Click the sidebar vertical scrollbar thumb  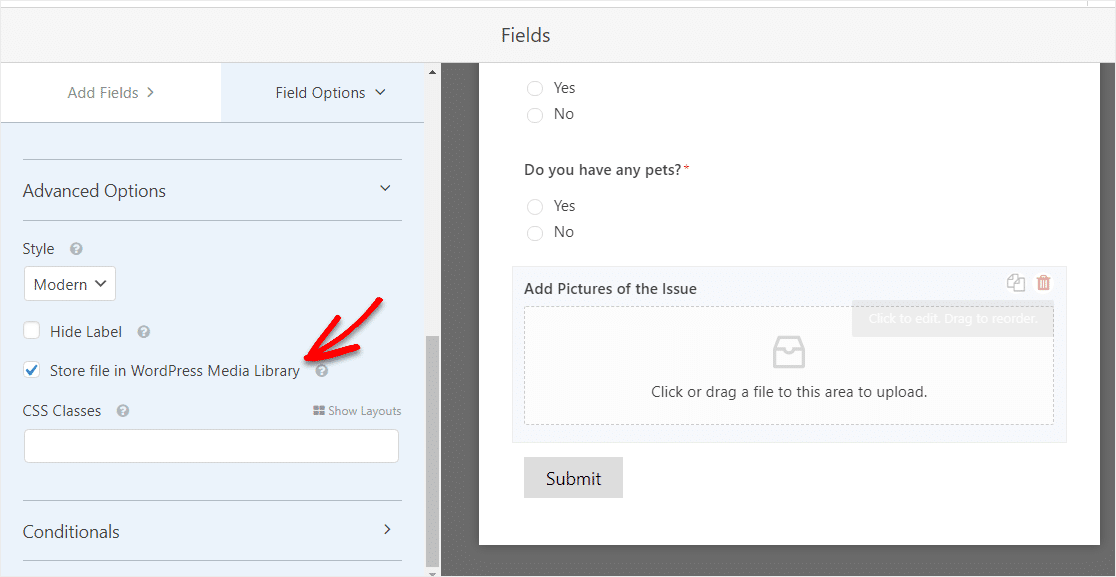tap(432, 450)
